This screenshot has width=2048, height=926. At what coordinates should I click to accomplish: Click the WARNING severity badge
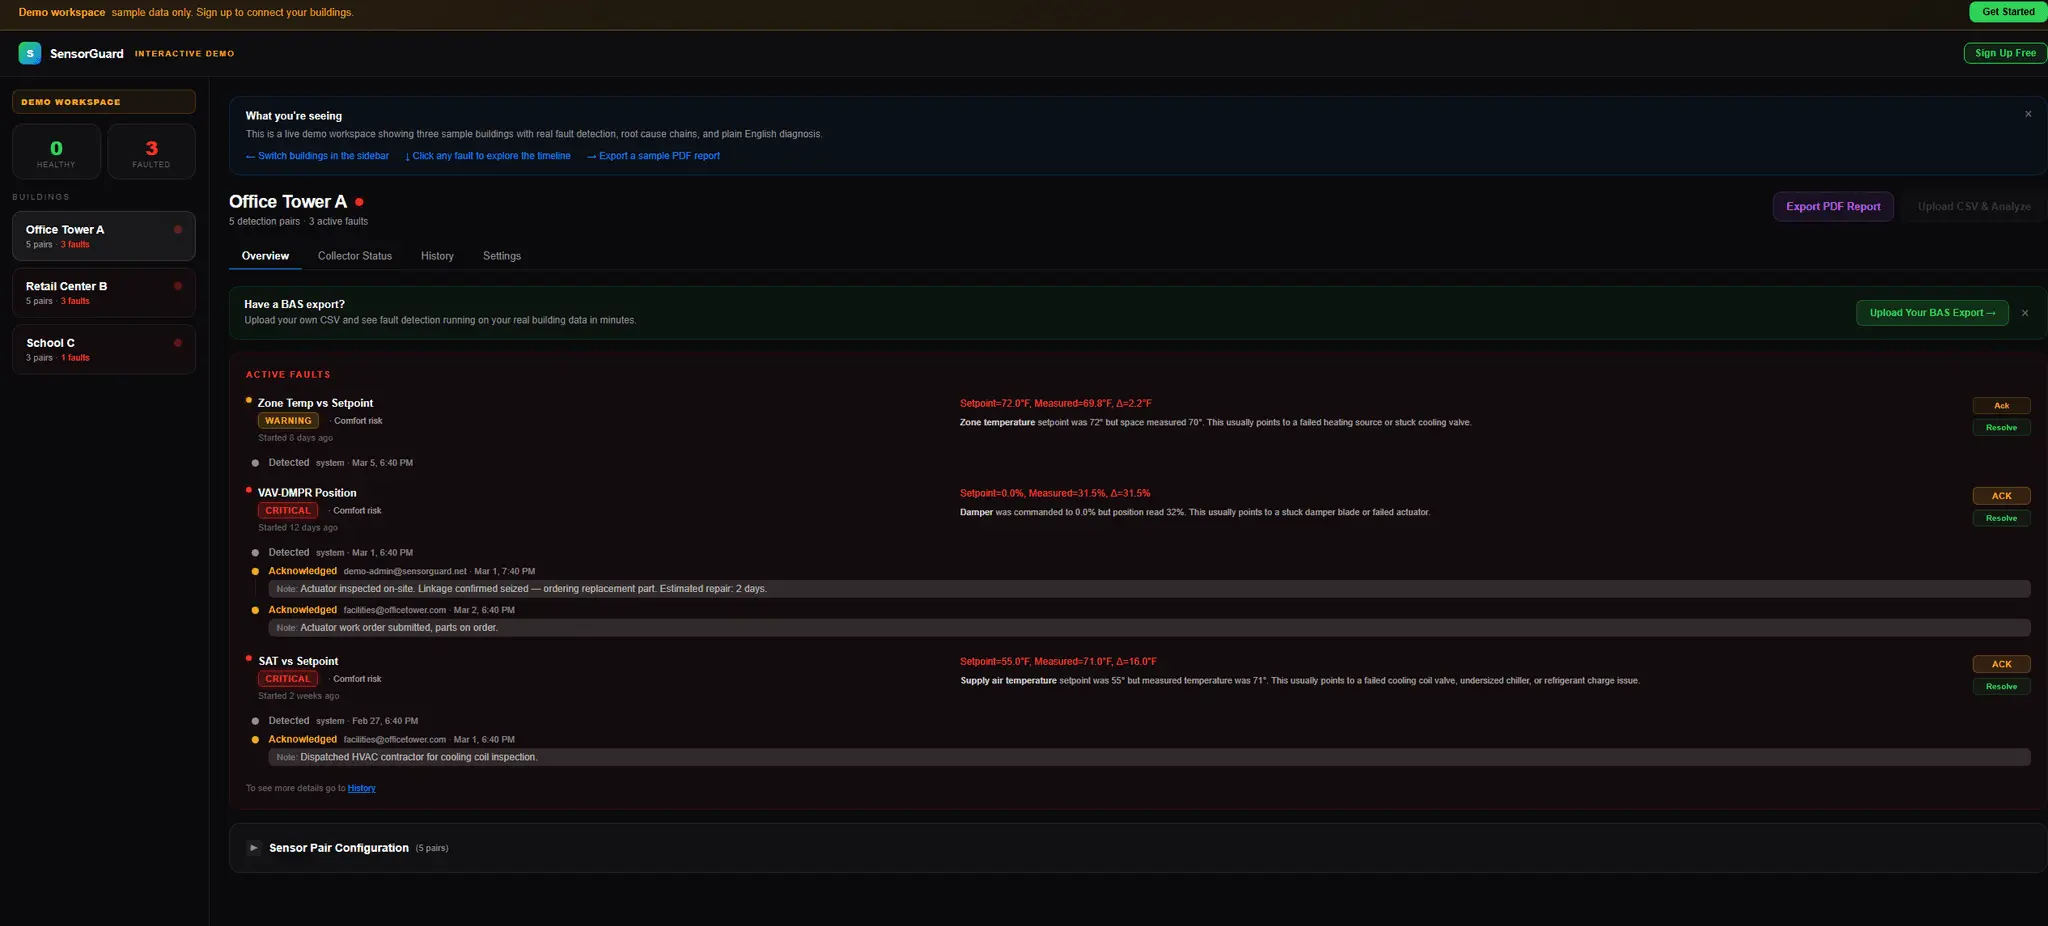tap(288, 421)
